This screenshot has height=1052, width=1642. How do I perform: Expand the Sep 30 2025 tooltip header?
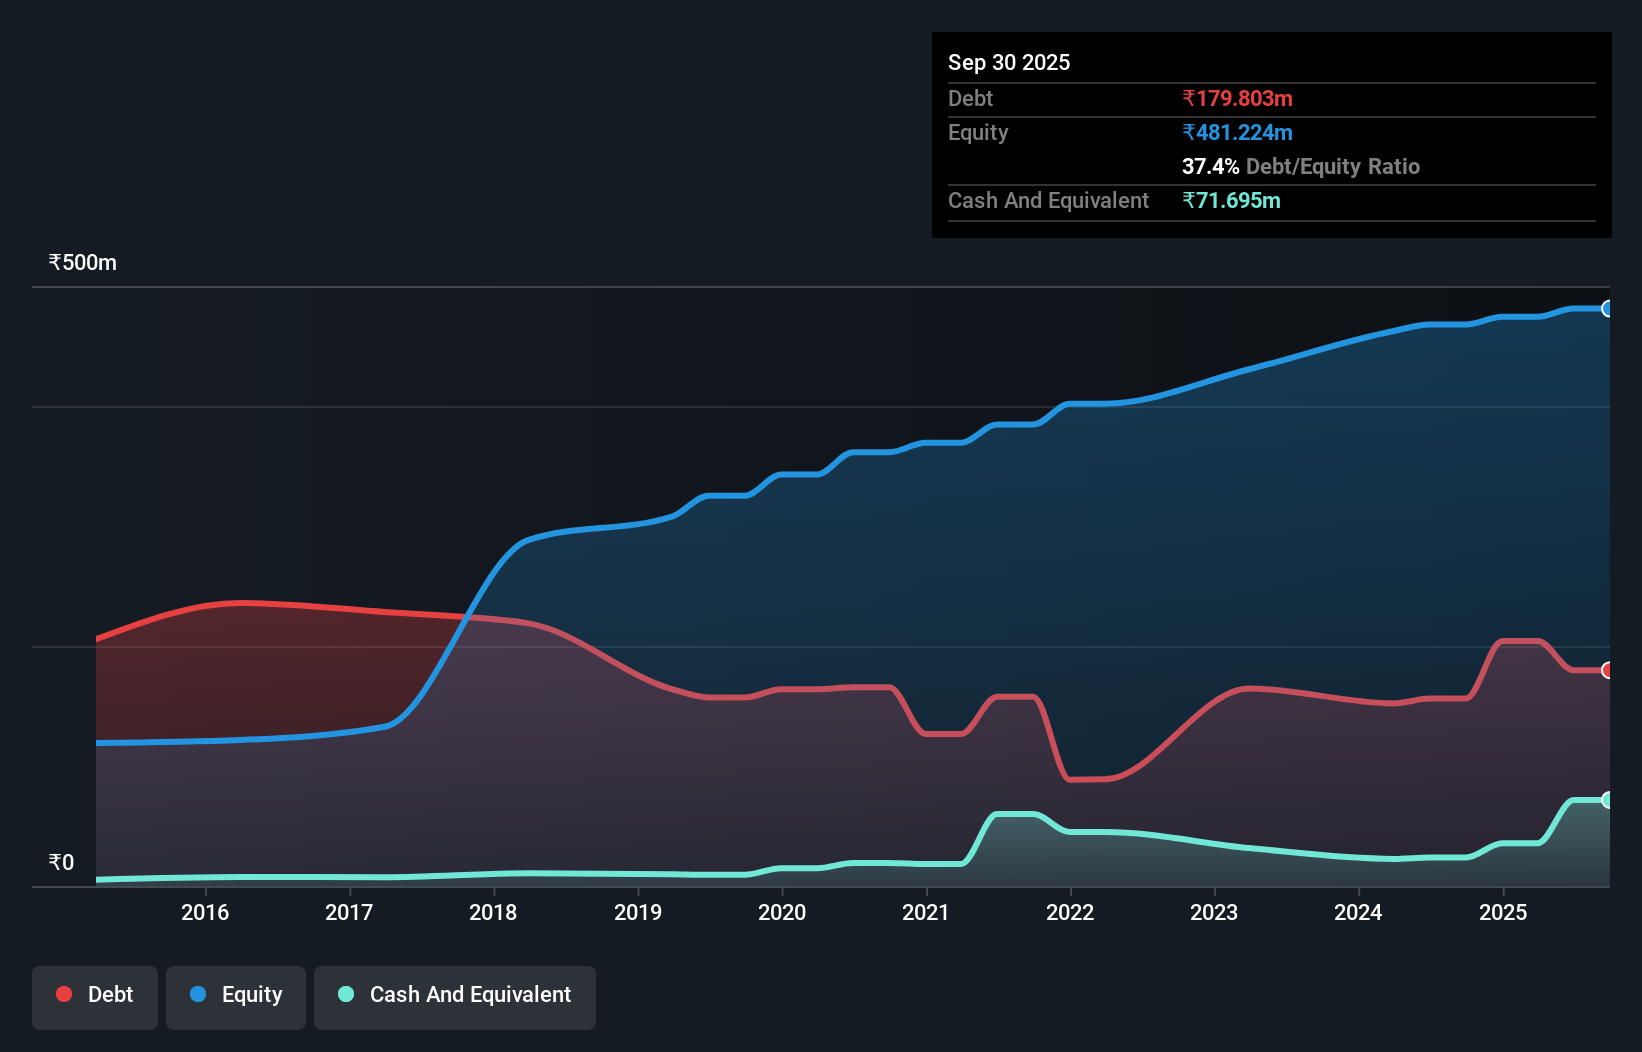[1010, 62]
